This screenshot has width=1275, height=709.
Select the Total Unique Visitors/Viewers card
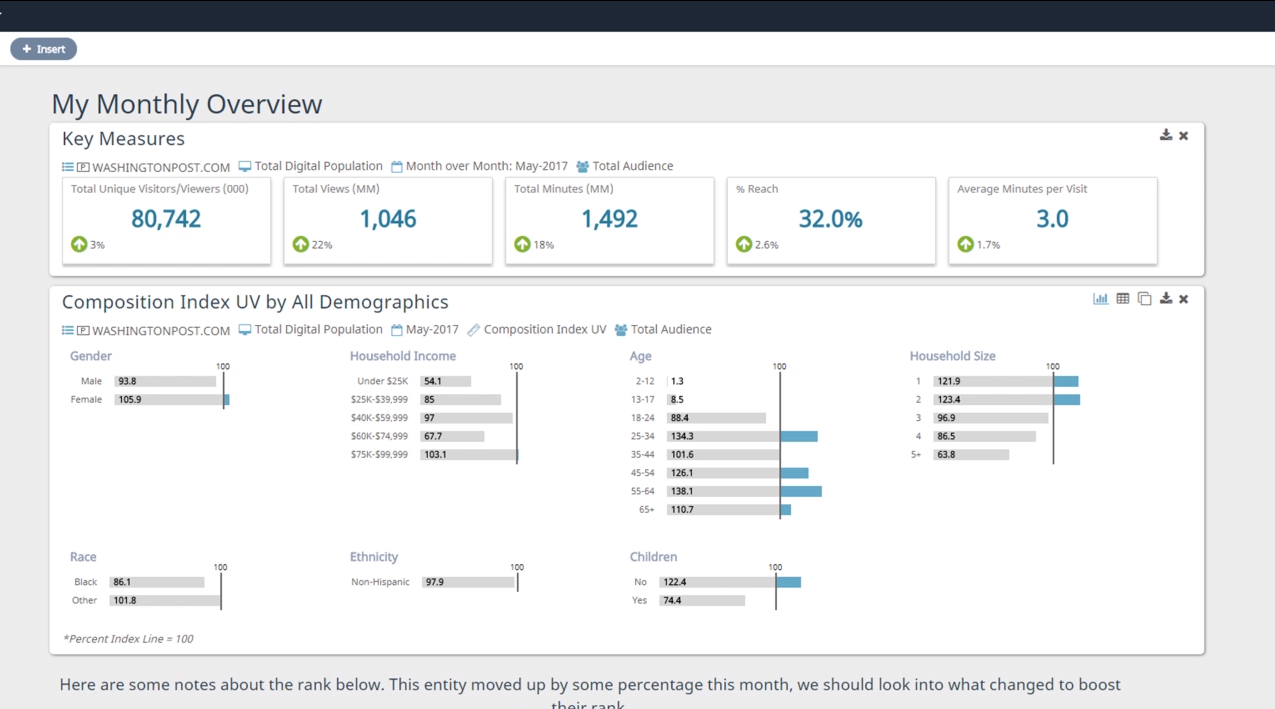click(166, 220)
